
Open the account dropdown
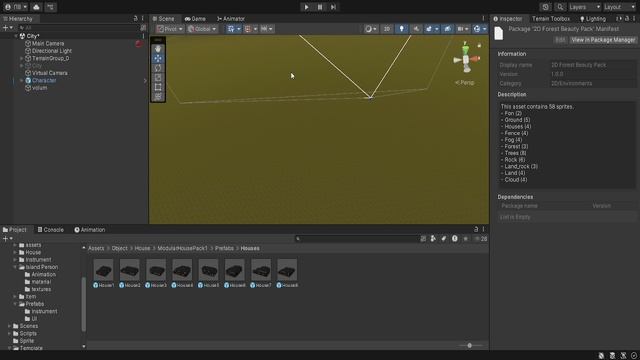point(16,7)
